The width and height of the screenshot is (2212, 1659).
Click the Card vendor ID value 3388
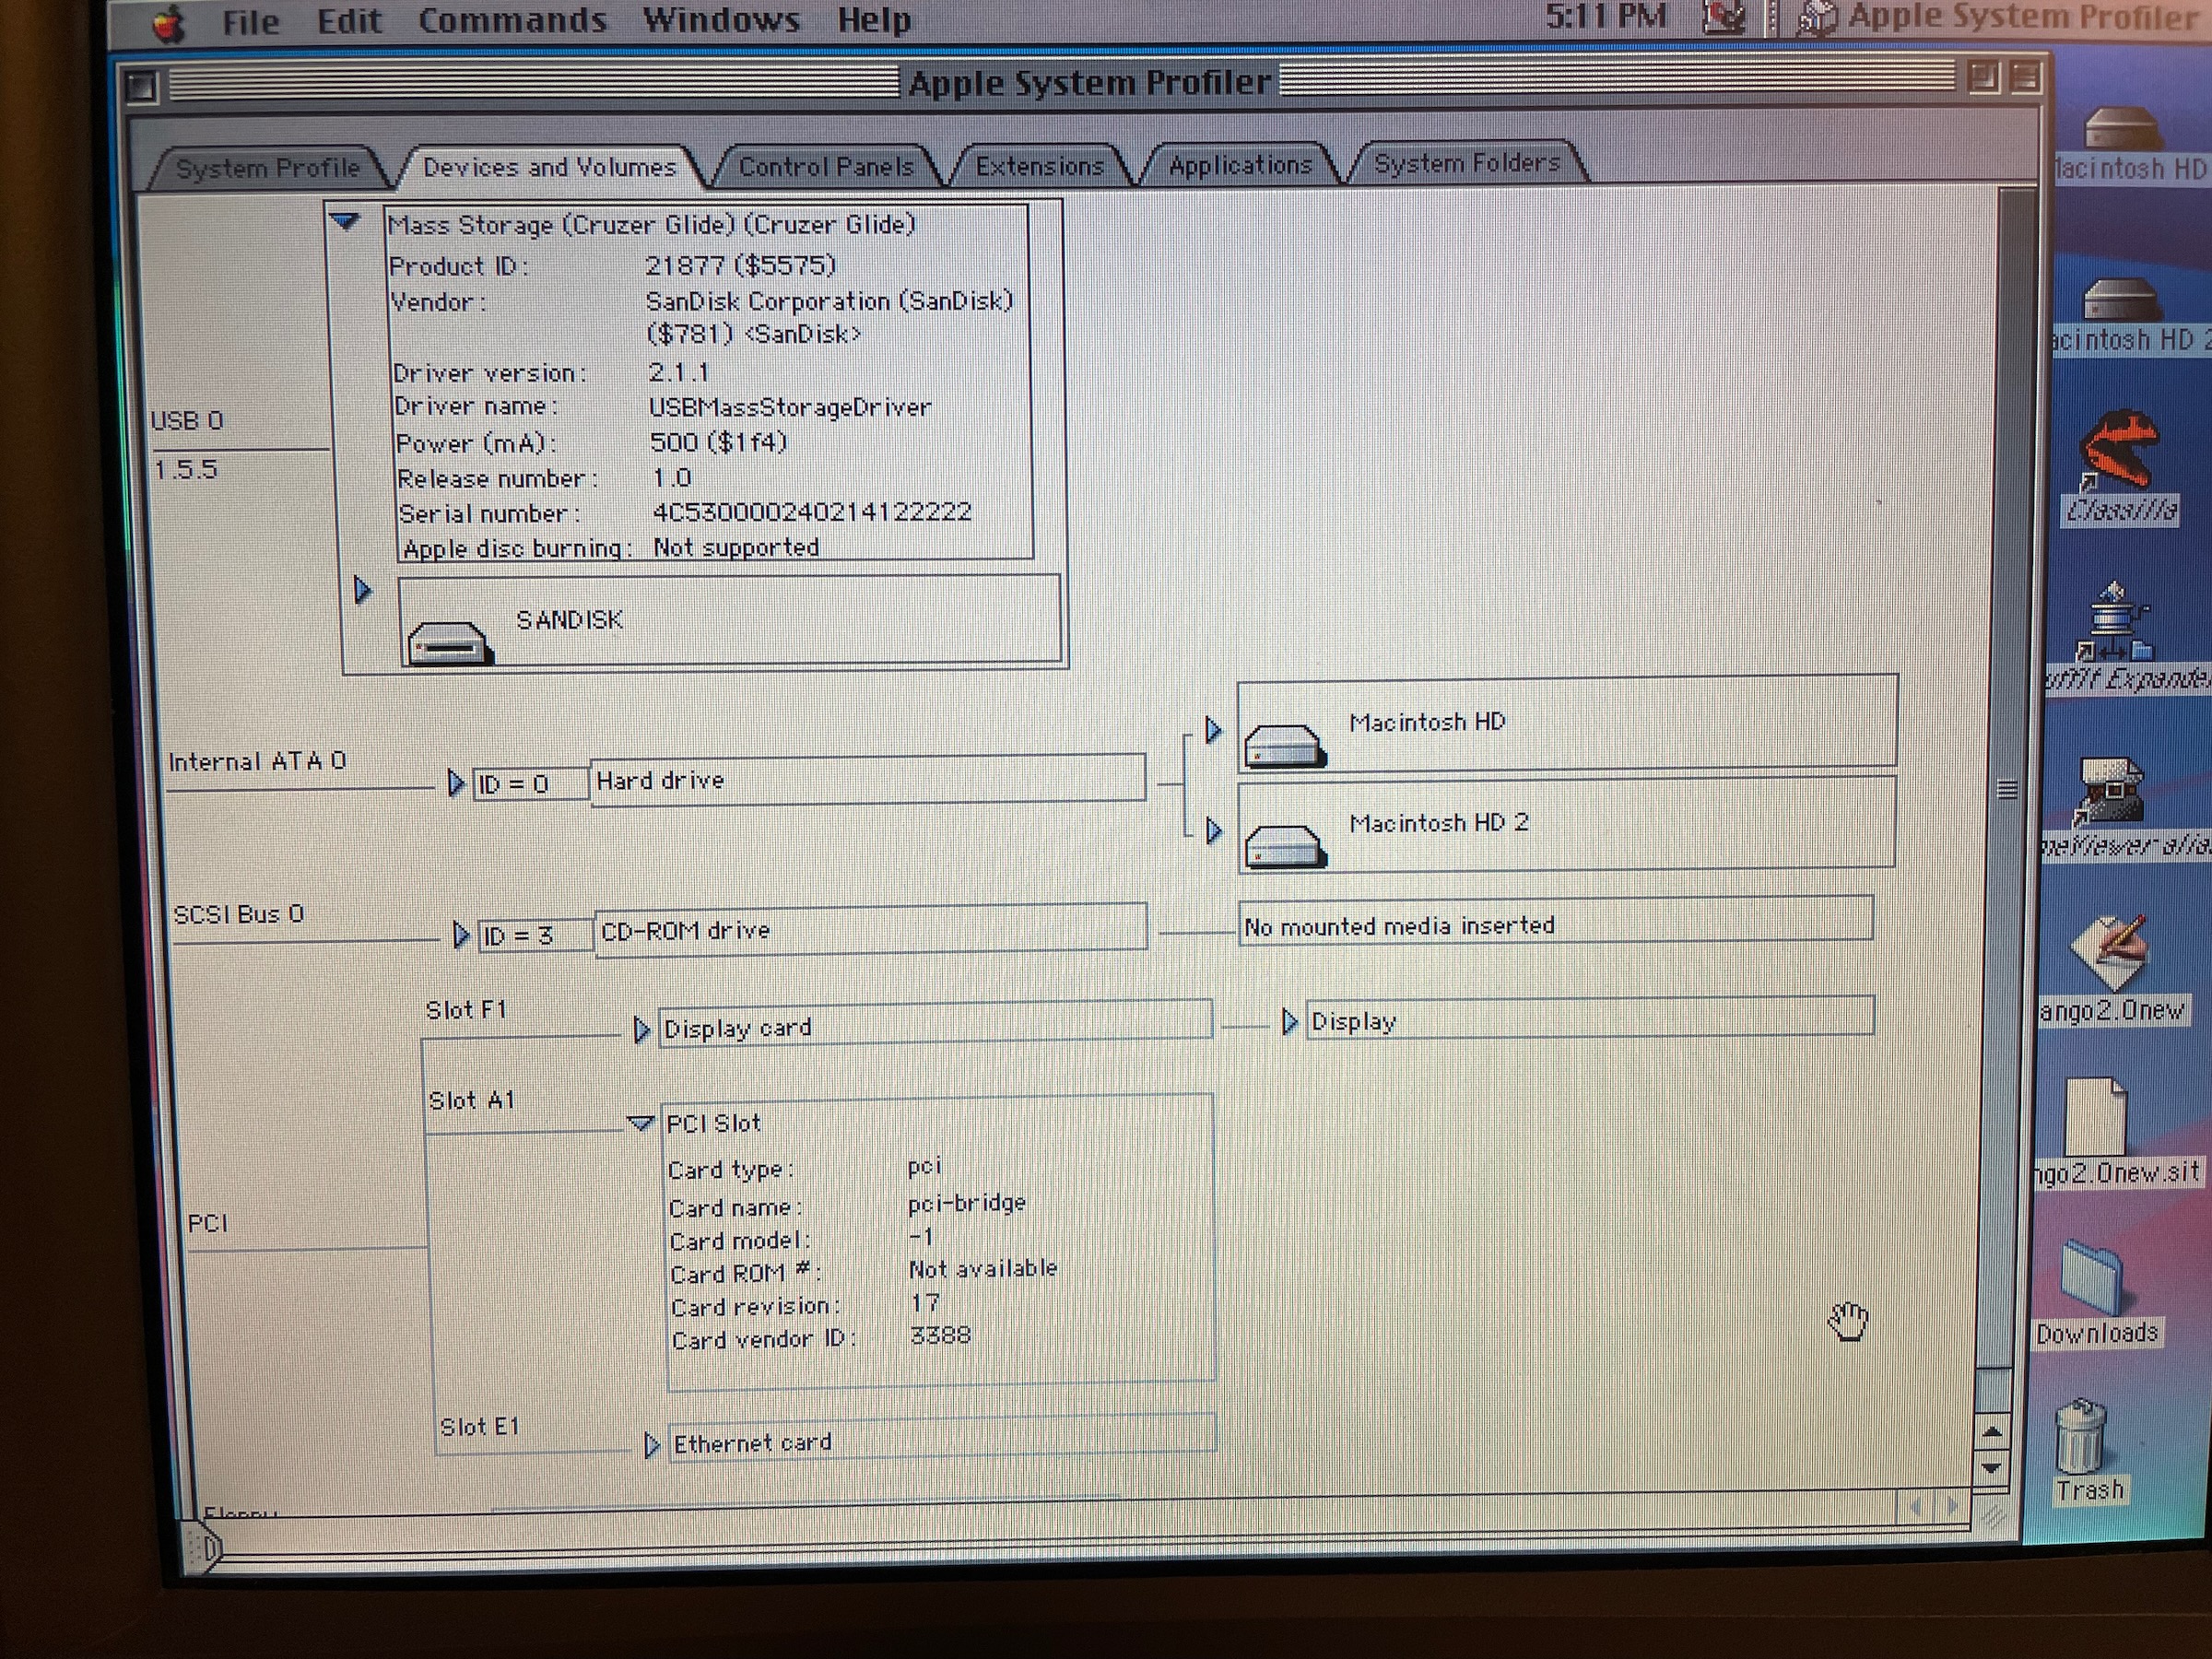(x=940, y=1336)
